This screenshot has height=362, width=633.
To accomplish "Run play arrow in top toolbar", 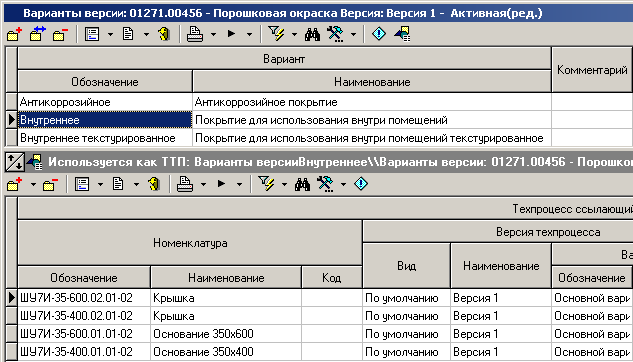I will click(x=231, y=34).
